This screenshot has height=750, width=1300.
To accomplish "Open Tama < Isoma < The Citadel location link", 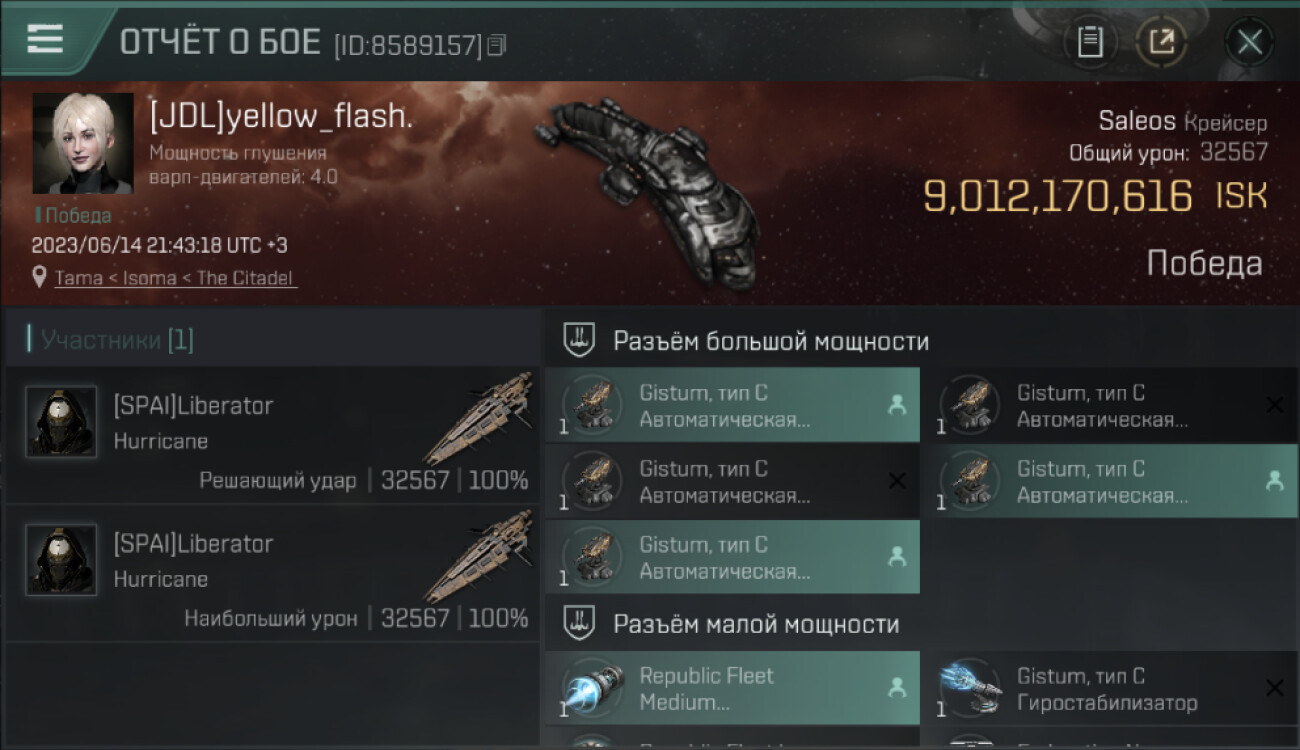I will (x=175, y=278).
